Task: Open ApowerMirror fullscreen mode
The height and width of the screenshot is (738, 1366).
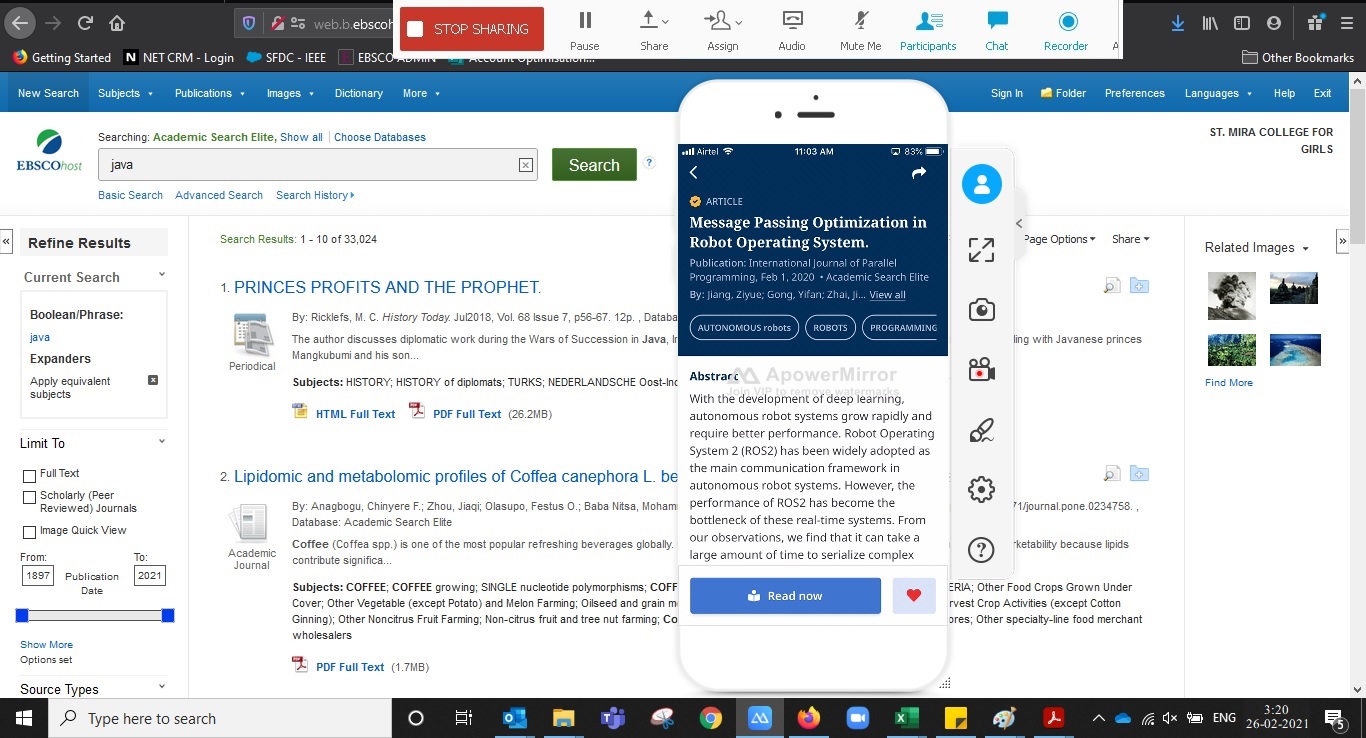Action: pos(981,250)
